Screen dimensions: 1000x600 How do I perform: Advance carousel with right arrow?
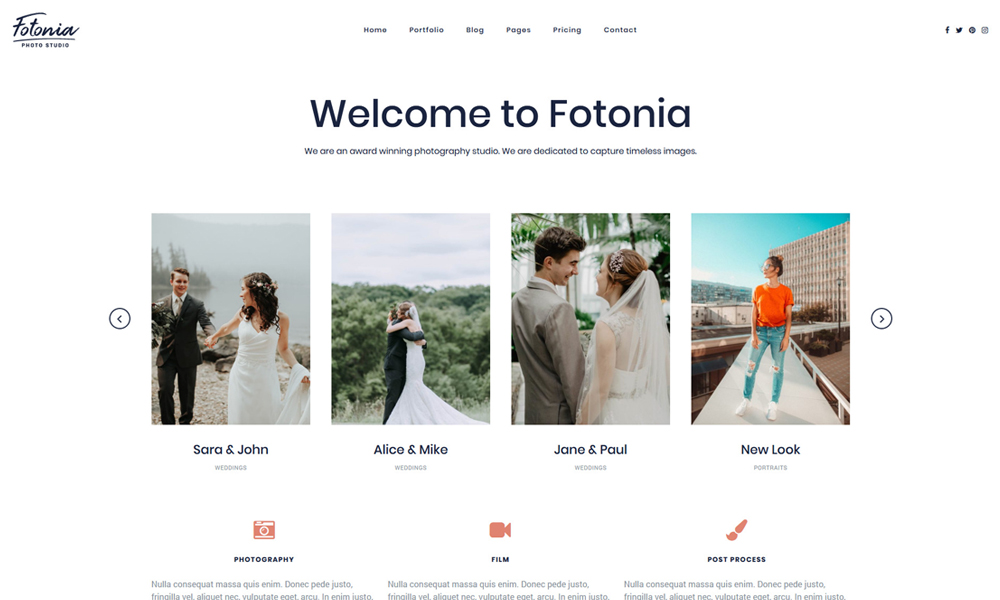point(881,318)
